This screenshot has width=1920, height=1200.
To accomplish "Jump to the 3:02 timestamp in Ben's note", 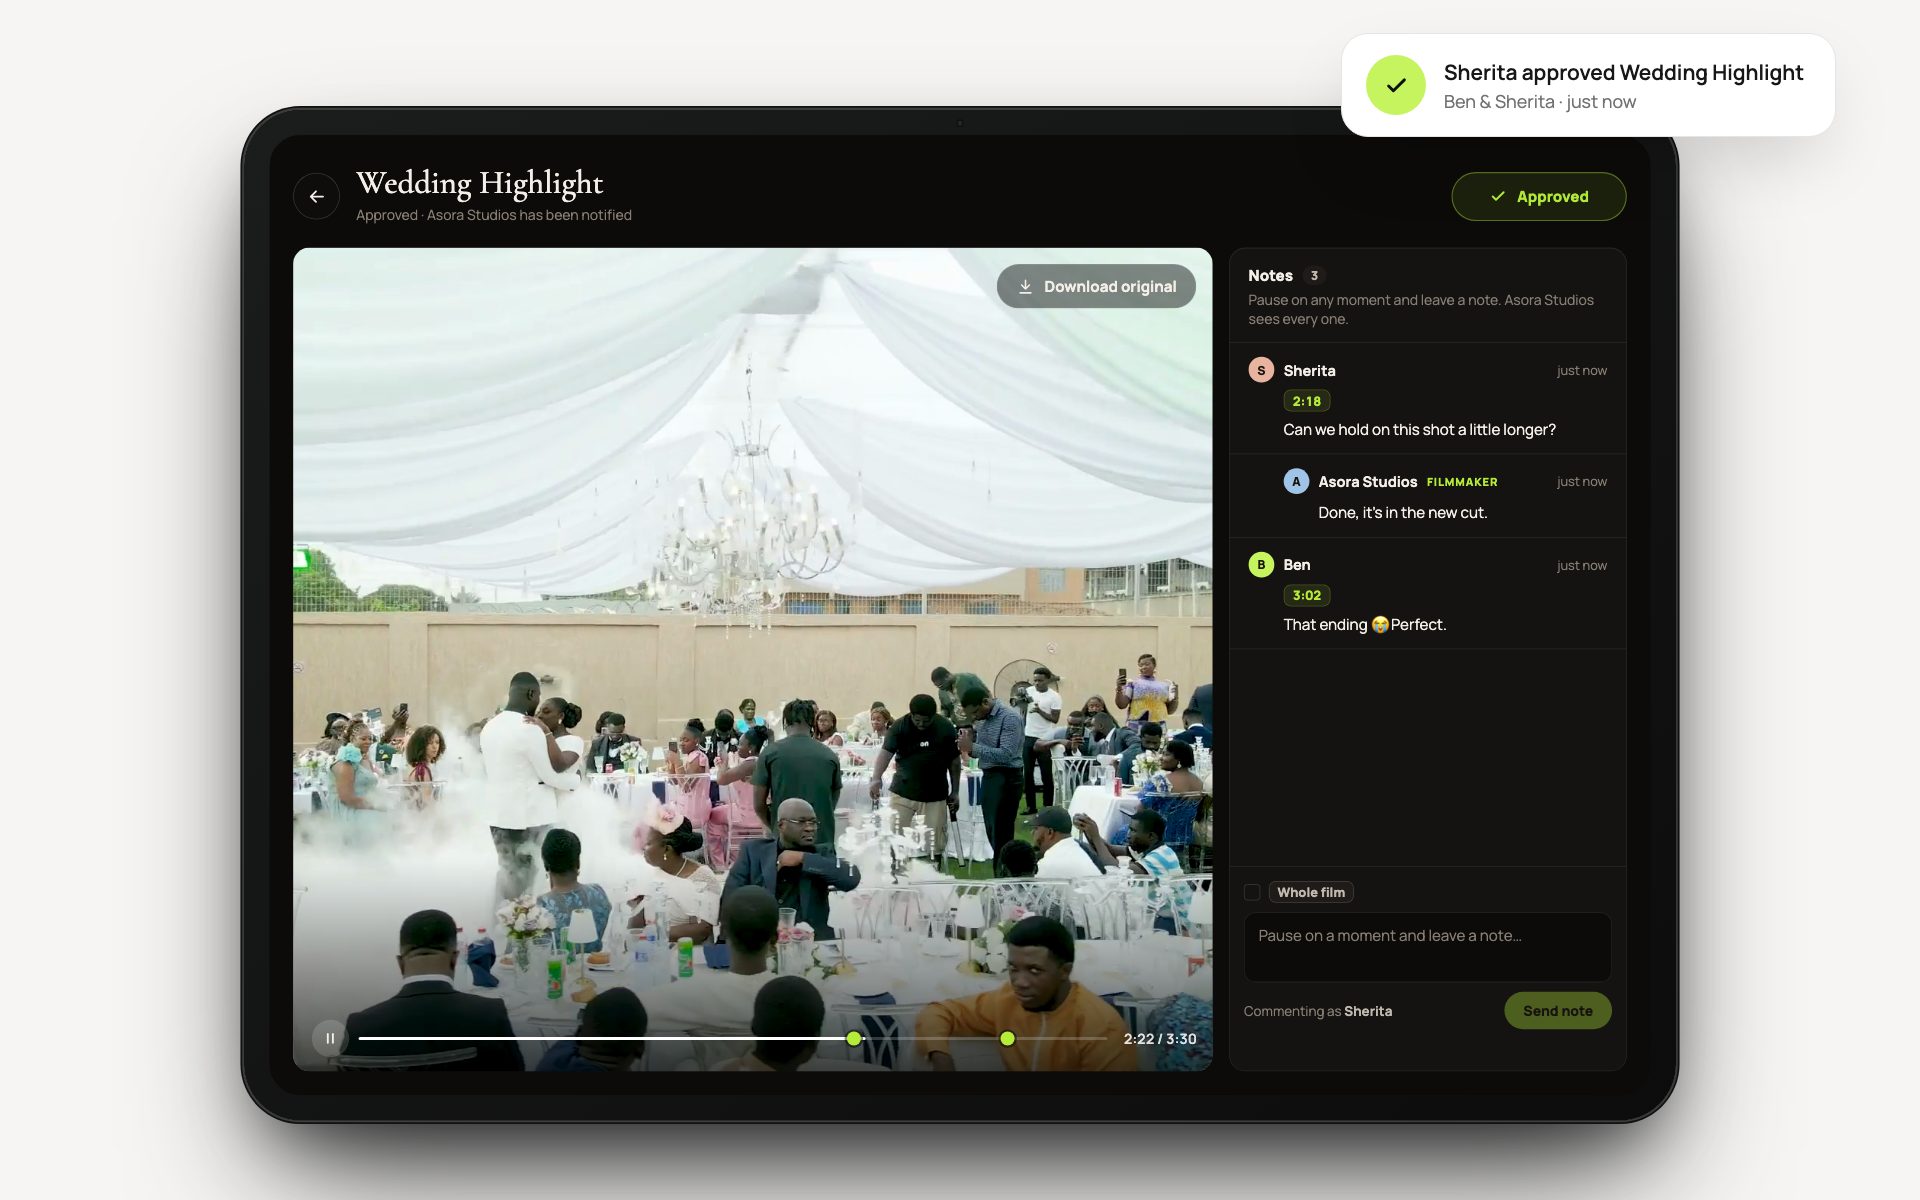I will tap(1306, 595).
